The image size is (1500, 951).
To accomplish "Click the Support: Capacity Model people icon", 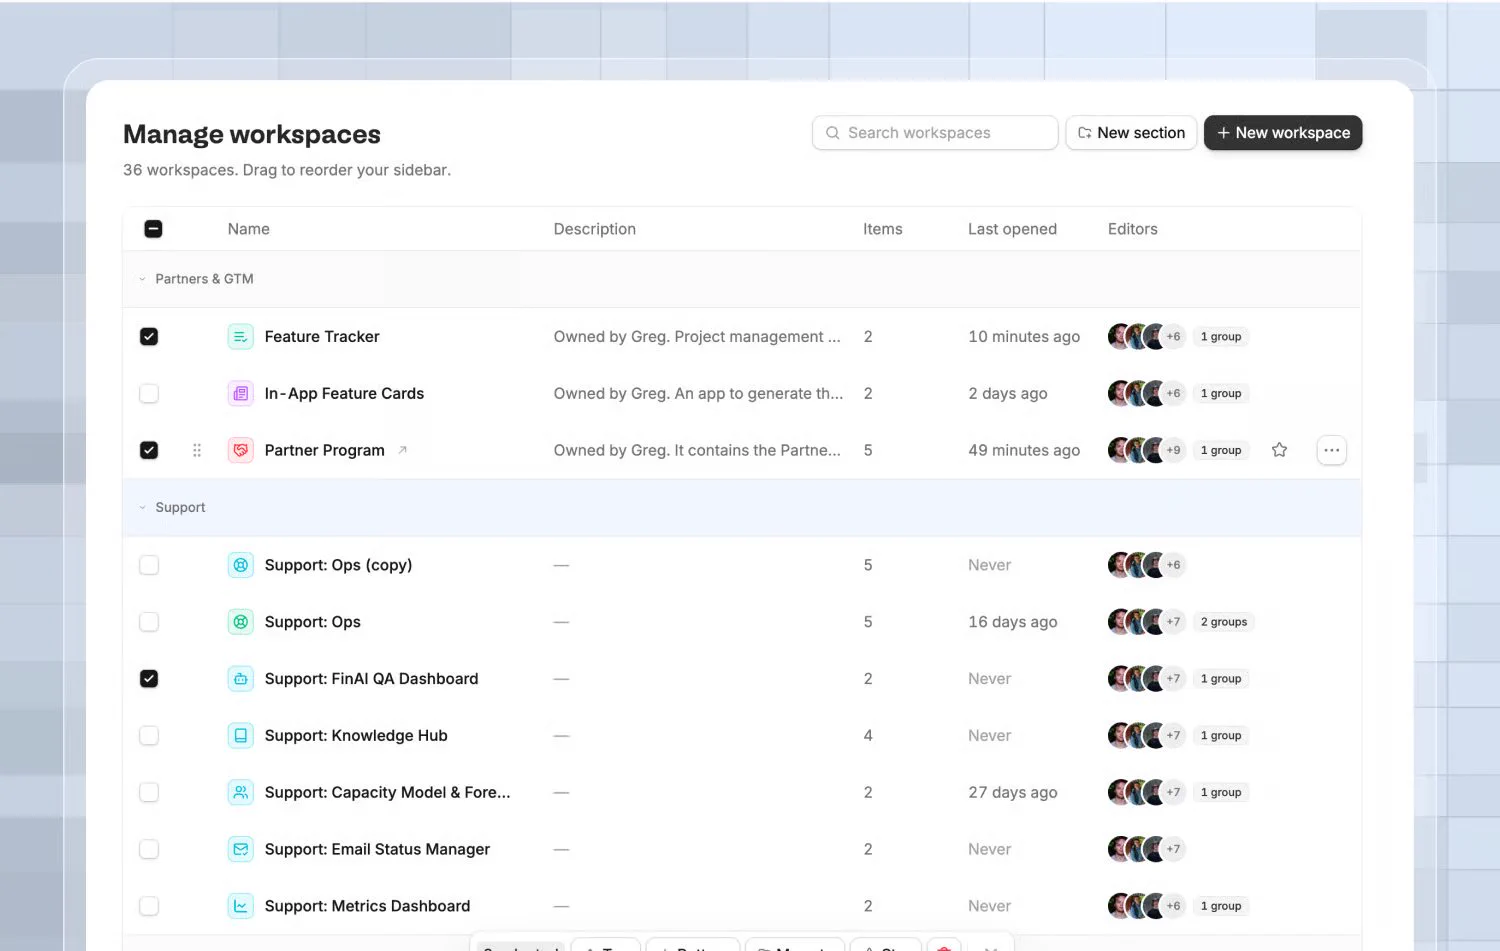I will (240, 793).
